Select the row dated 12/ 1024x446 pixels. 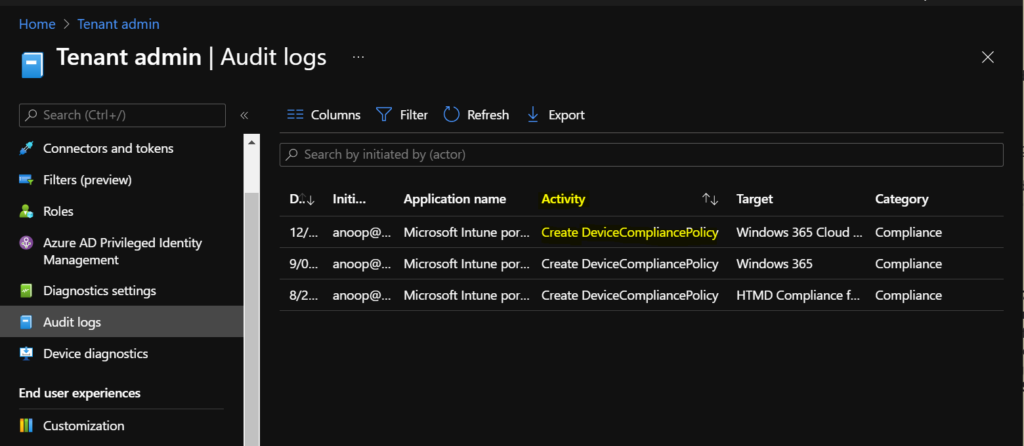pyautogui.click(x=641, y=232)
